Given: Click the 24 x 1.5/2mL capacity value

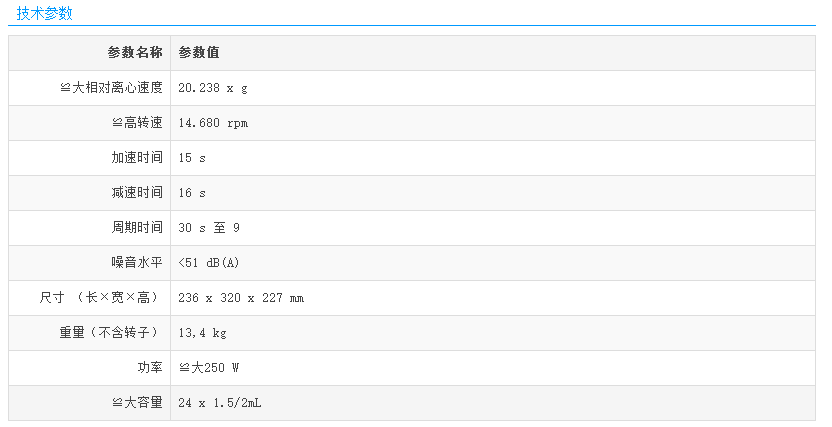Looking at the screenshot, I should [x=220, y=403].
